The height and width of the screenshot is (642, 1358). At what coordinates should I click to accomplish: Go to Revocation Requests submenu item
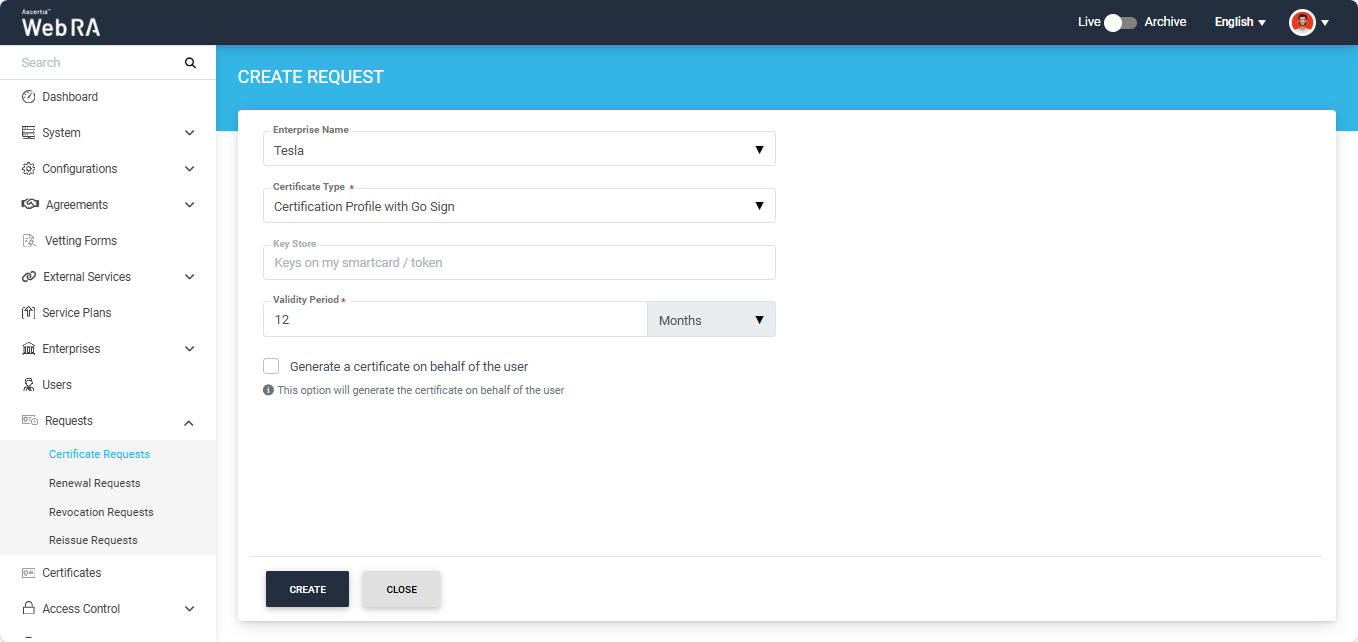101,512
